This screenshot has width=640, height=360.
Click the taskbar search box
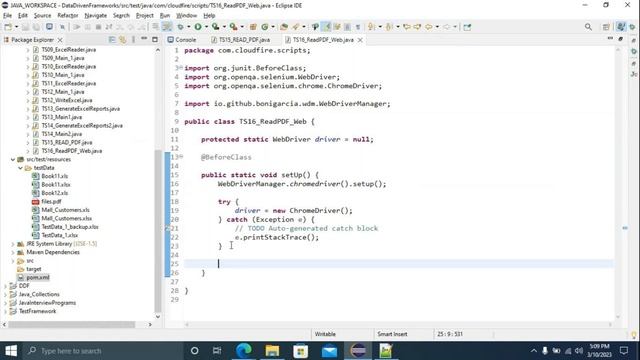point(102,351)
